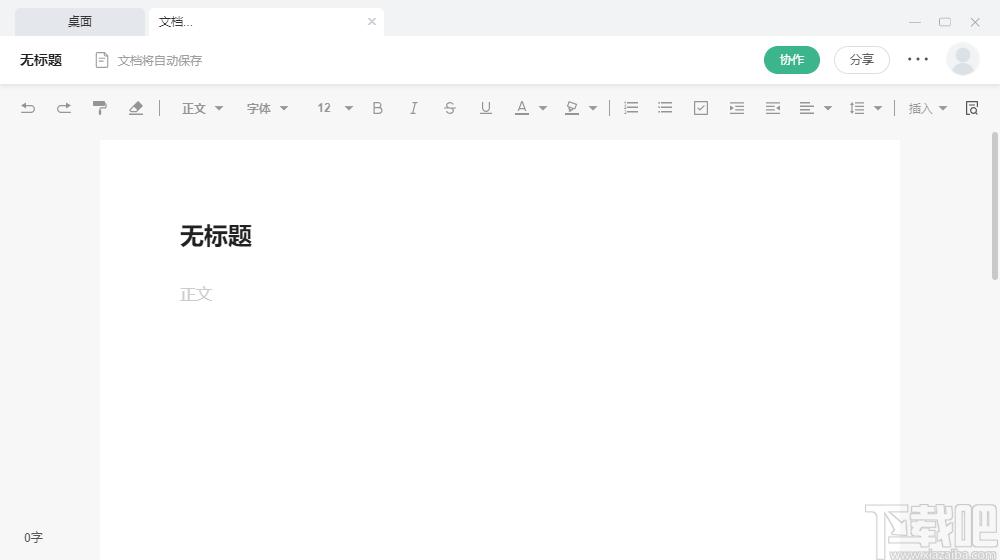Open the 插入 insert menu
The height and width of the screenshot is (560, 1000).
(927, 108)
